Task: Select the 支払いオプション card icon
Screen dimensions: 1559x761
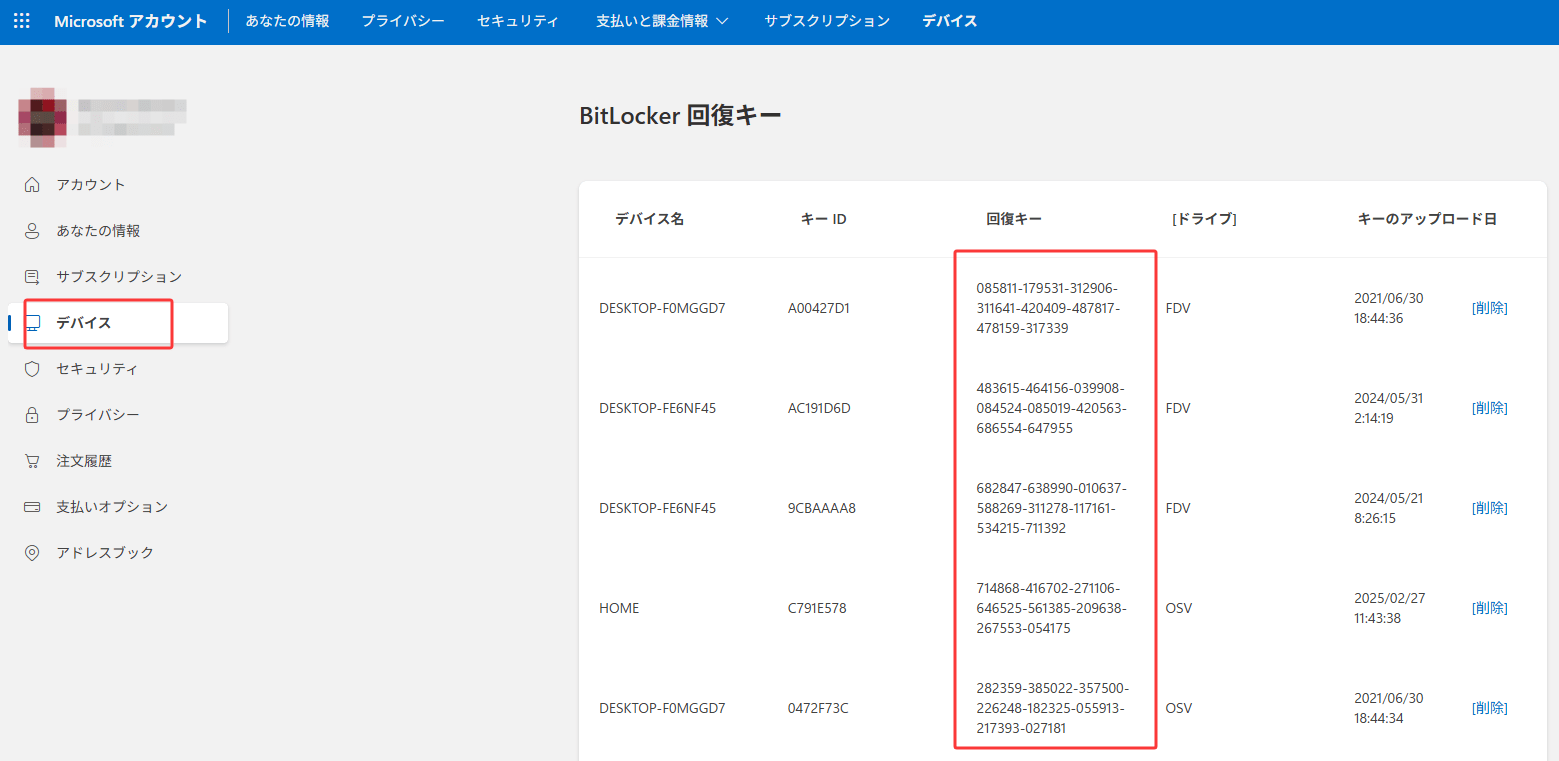Action: (x=31, y=506)
